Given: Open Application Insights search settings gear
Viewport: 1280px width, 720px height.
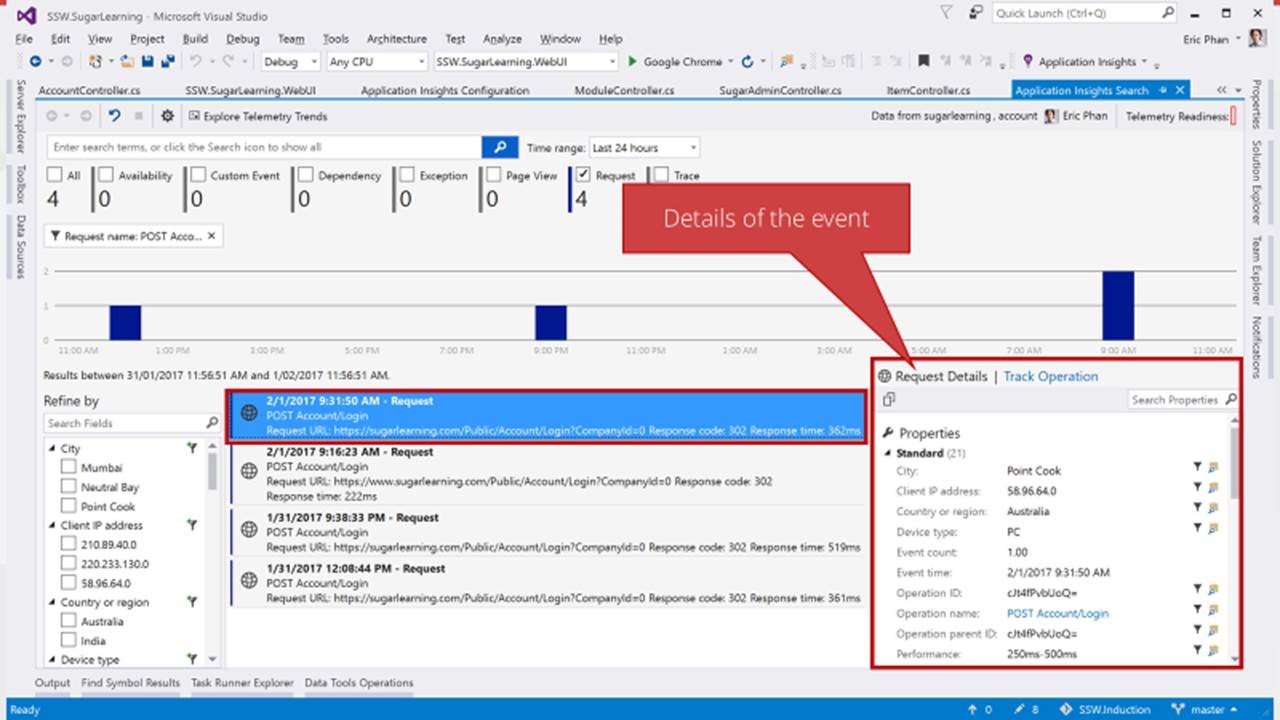Looking at the screenshot, I should [167, 116].
